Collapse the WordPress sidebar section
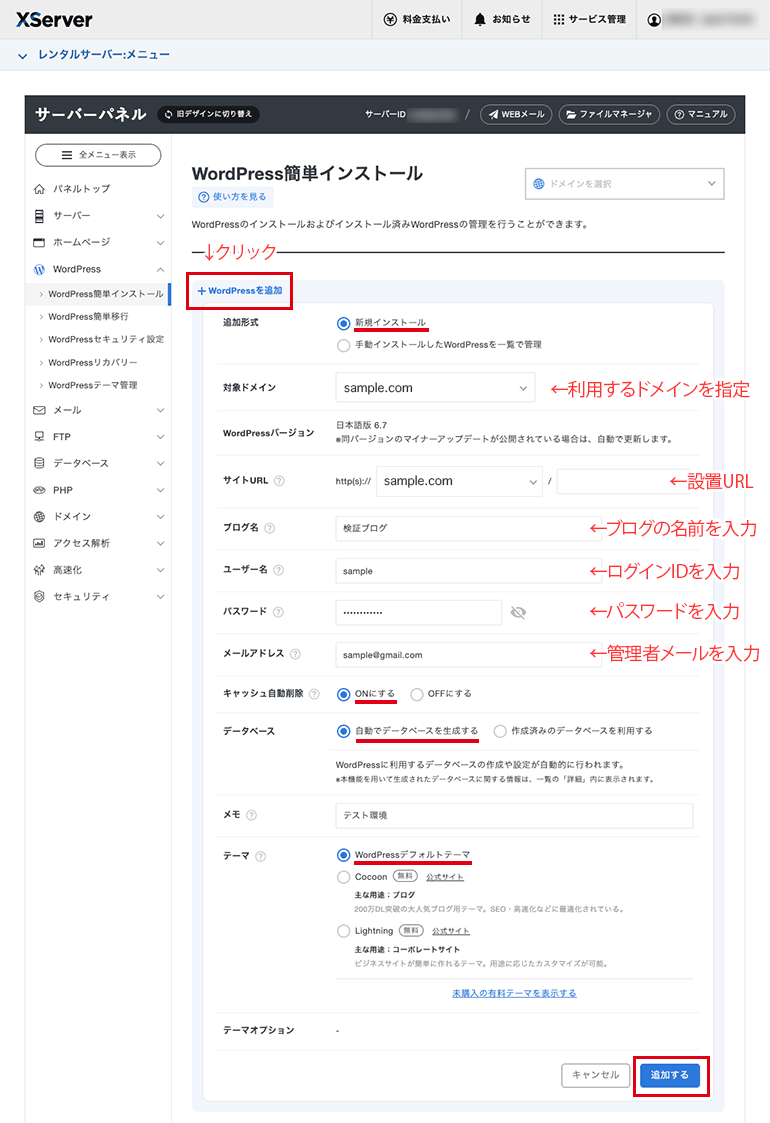 coord(160,269)
